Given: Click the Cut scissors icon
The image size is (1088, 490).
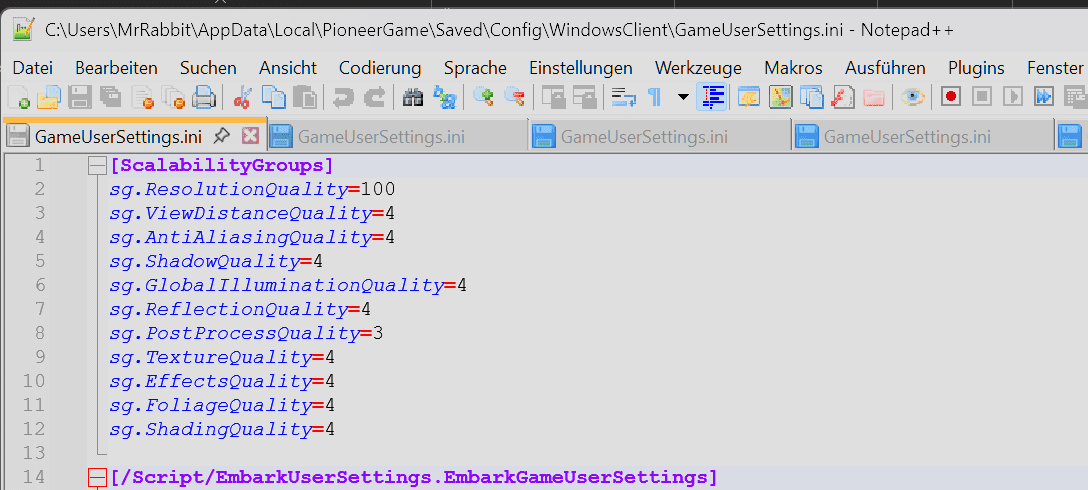Looking at the screenshot, I should coord(242,97).
